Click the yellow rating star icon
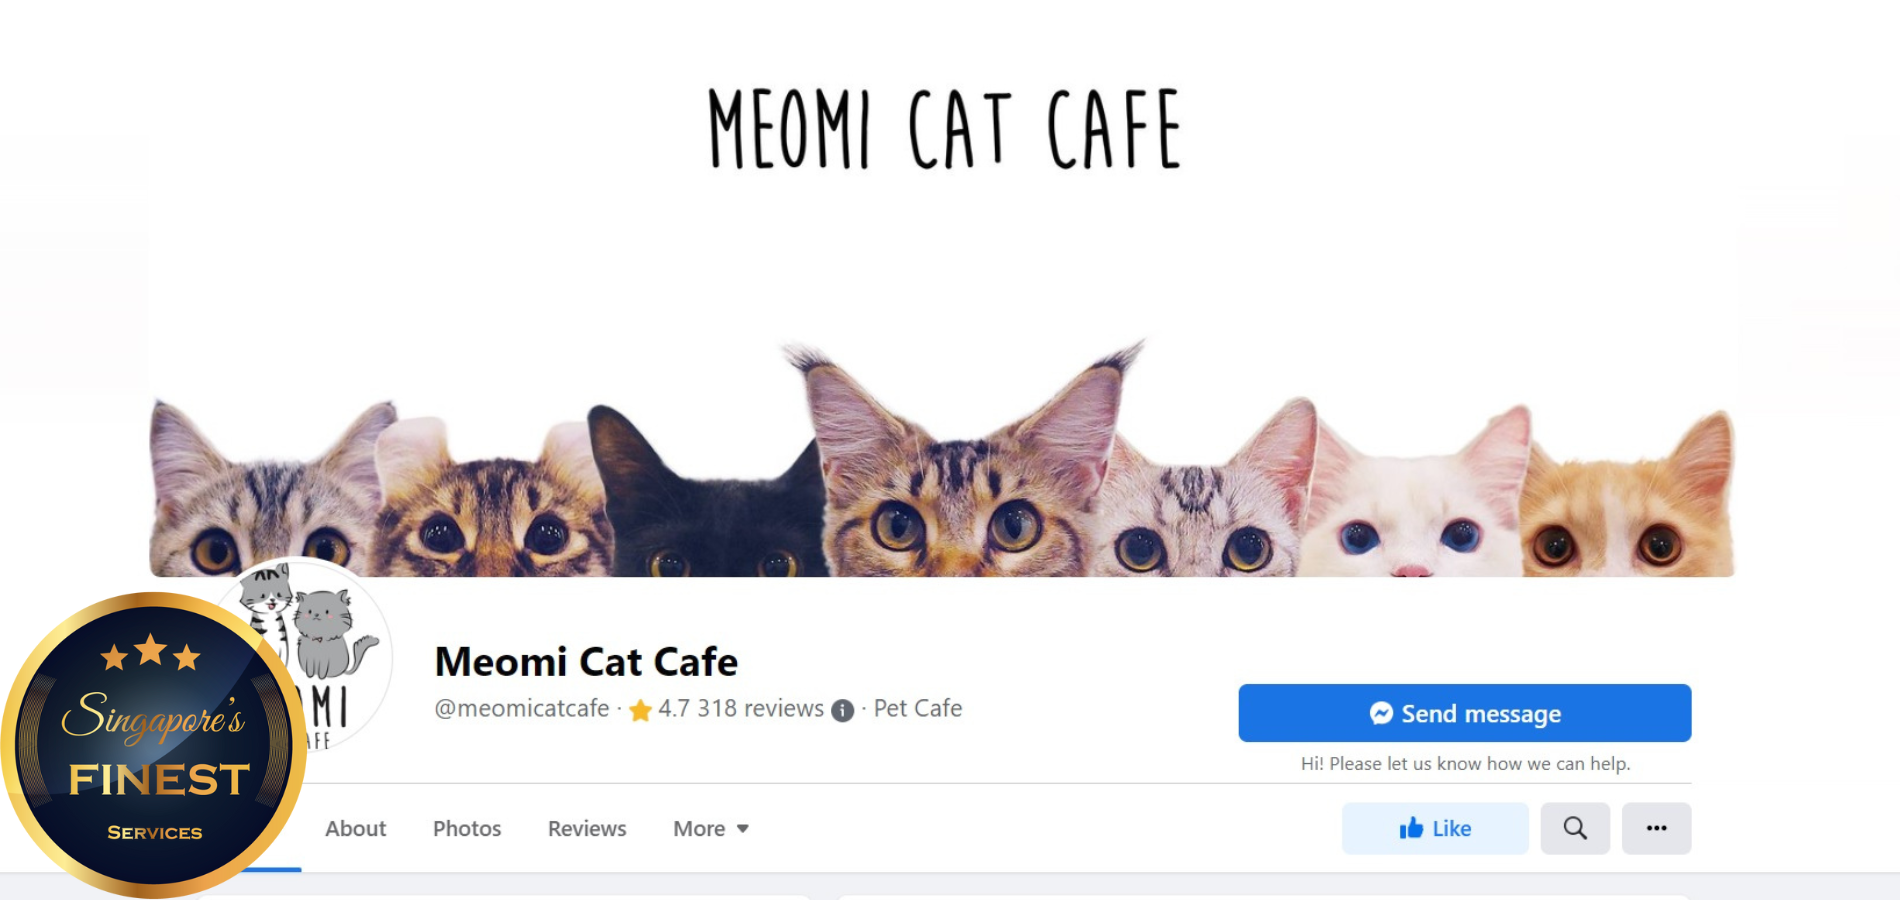 pyautogui.click(x=640, y=710)
